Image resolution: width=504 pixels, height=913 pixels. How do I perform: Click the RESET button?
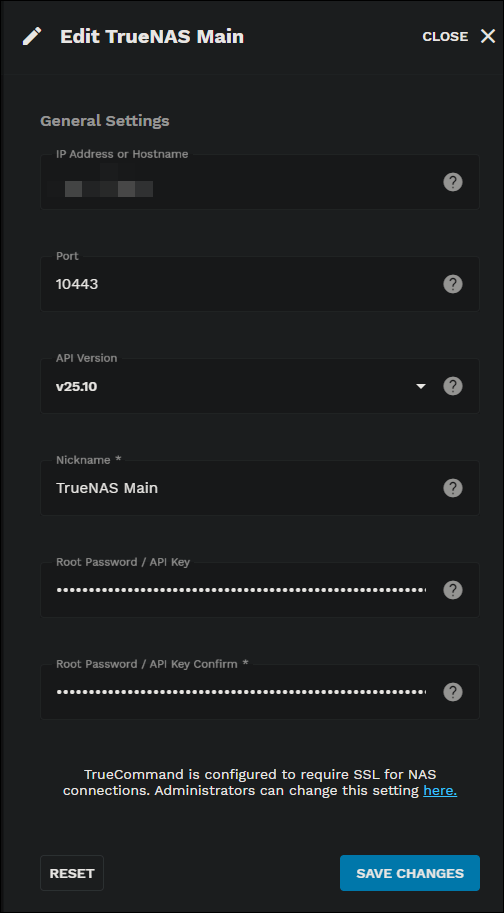tap(72, 873)
